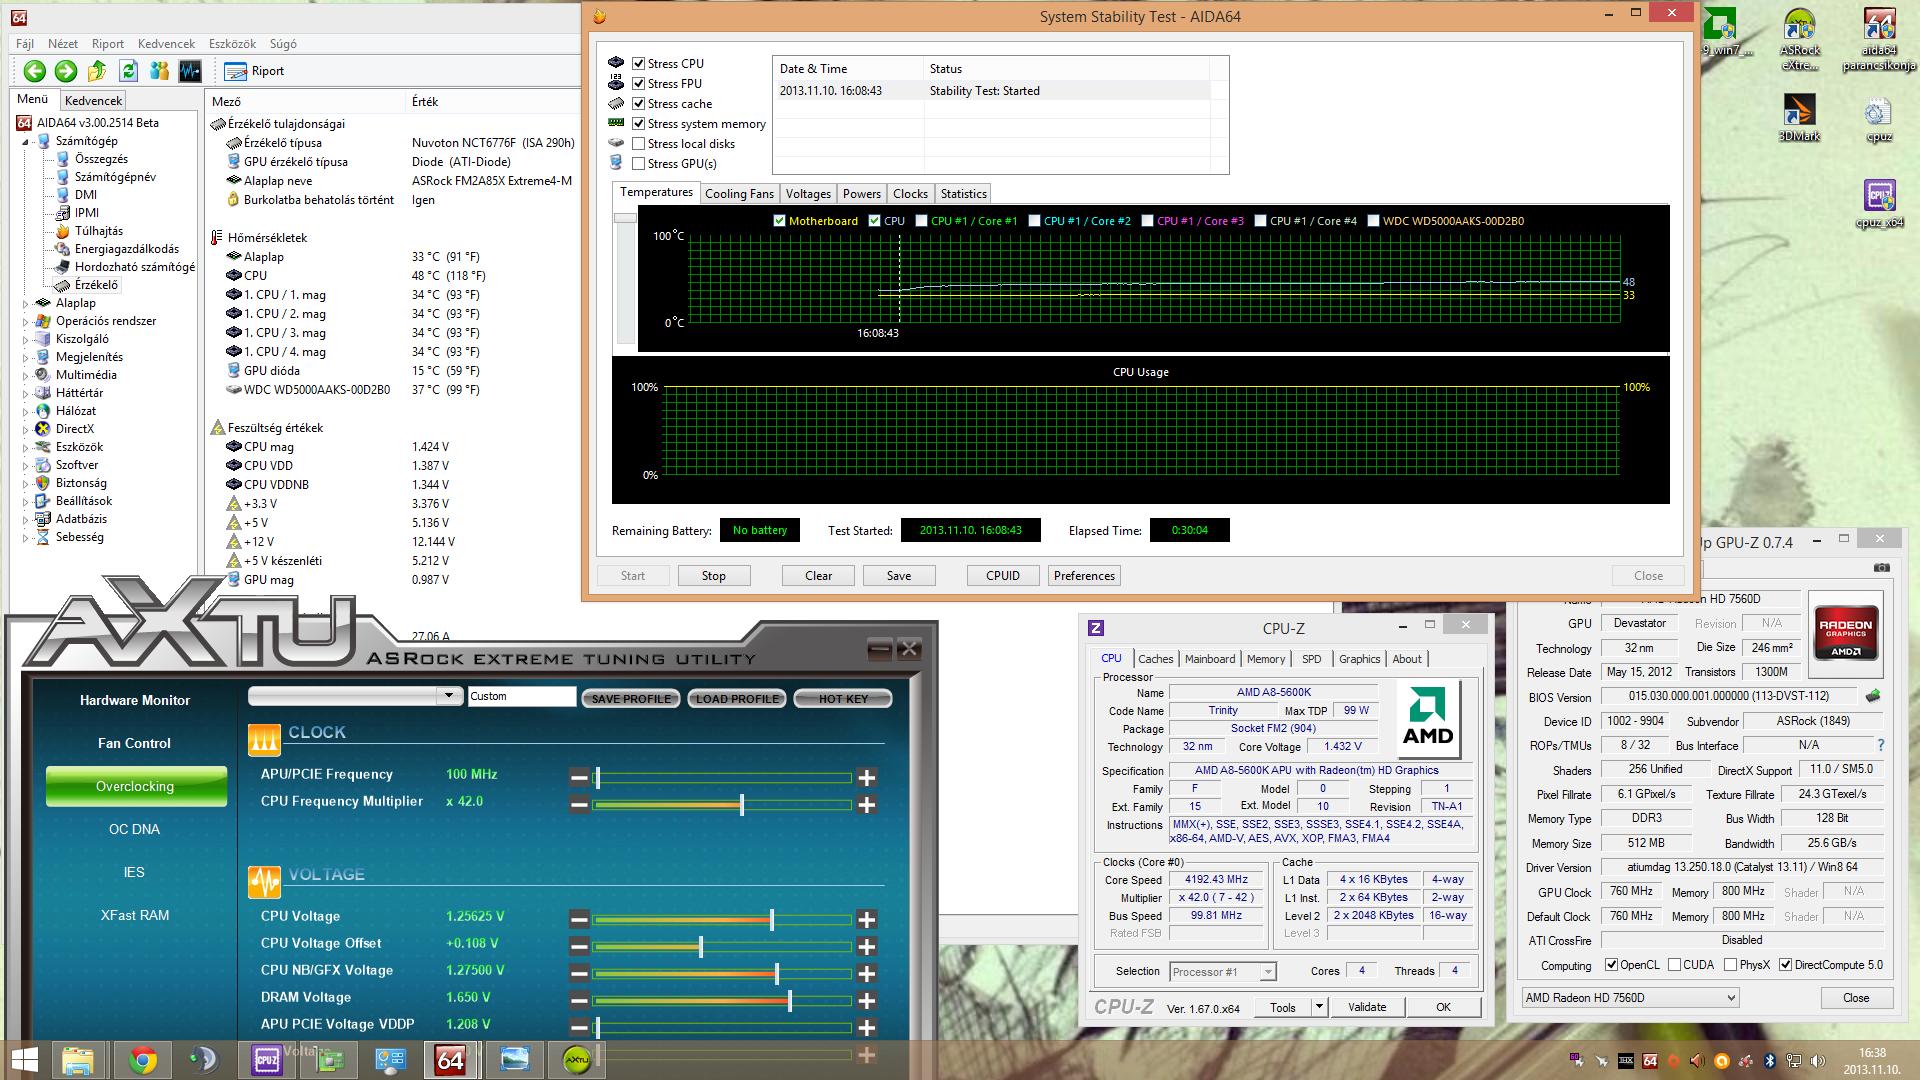Select Érzékelő tree item in AIDA64

point(96,285)
